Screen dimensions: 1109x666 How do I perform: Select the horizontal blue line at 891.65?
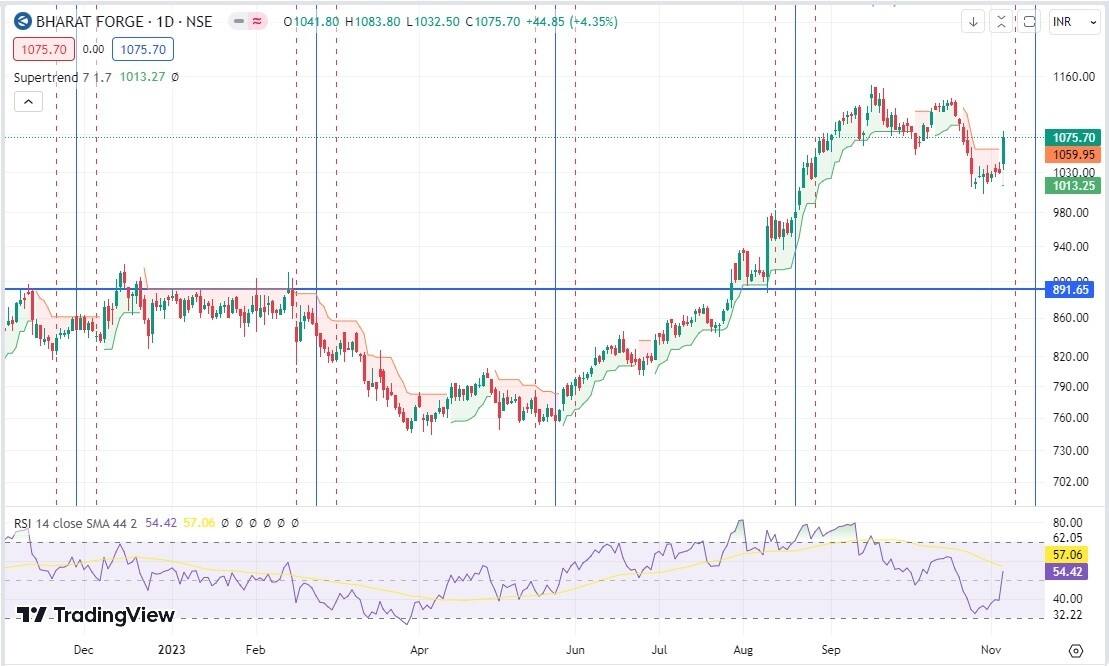[523, 289]
